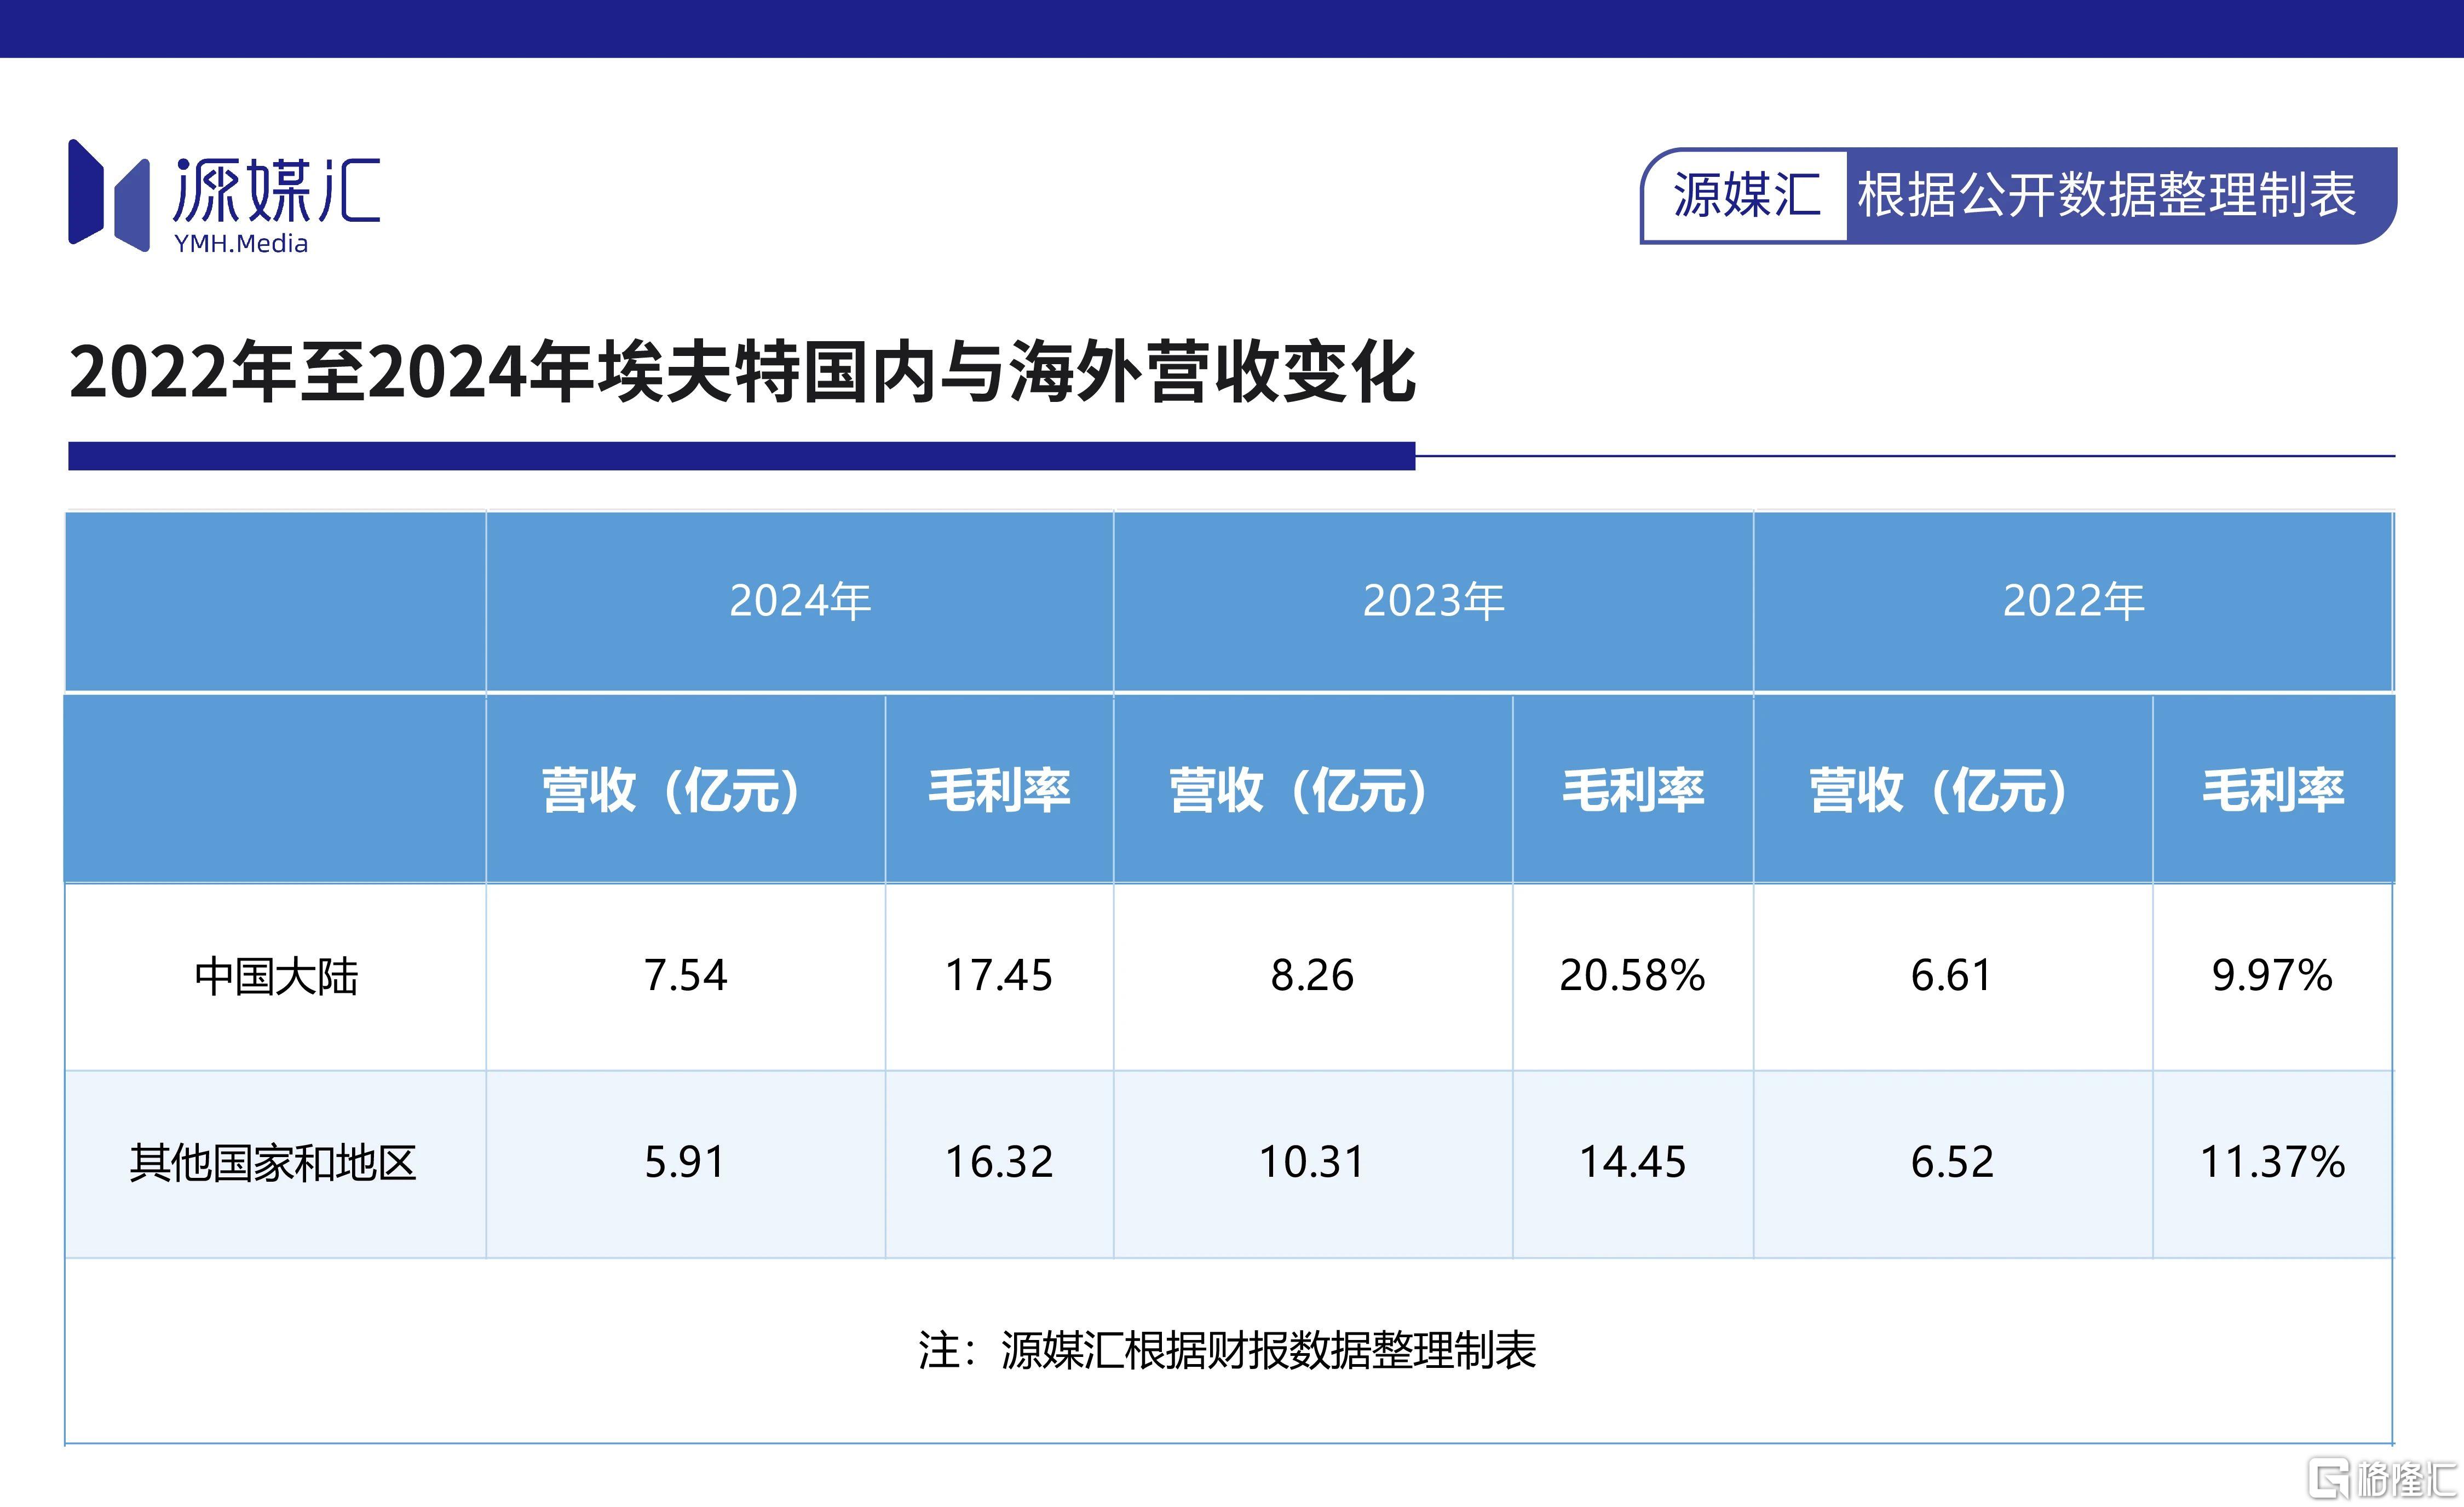The width and height of the screenshot is (2464, 1507).
Task: Click the 源媒汇 YMH.Media logo
Action: coord(224,196)
